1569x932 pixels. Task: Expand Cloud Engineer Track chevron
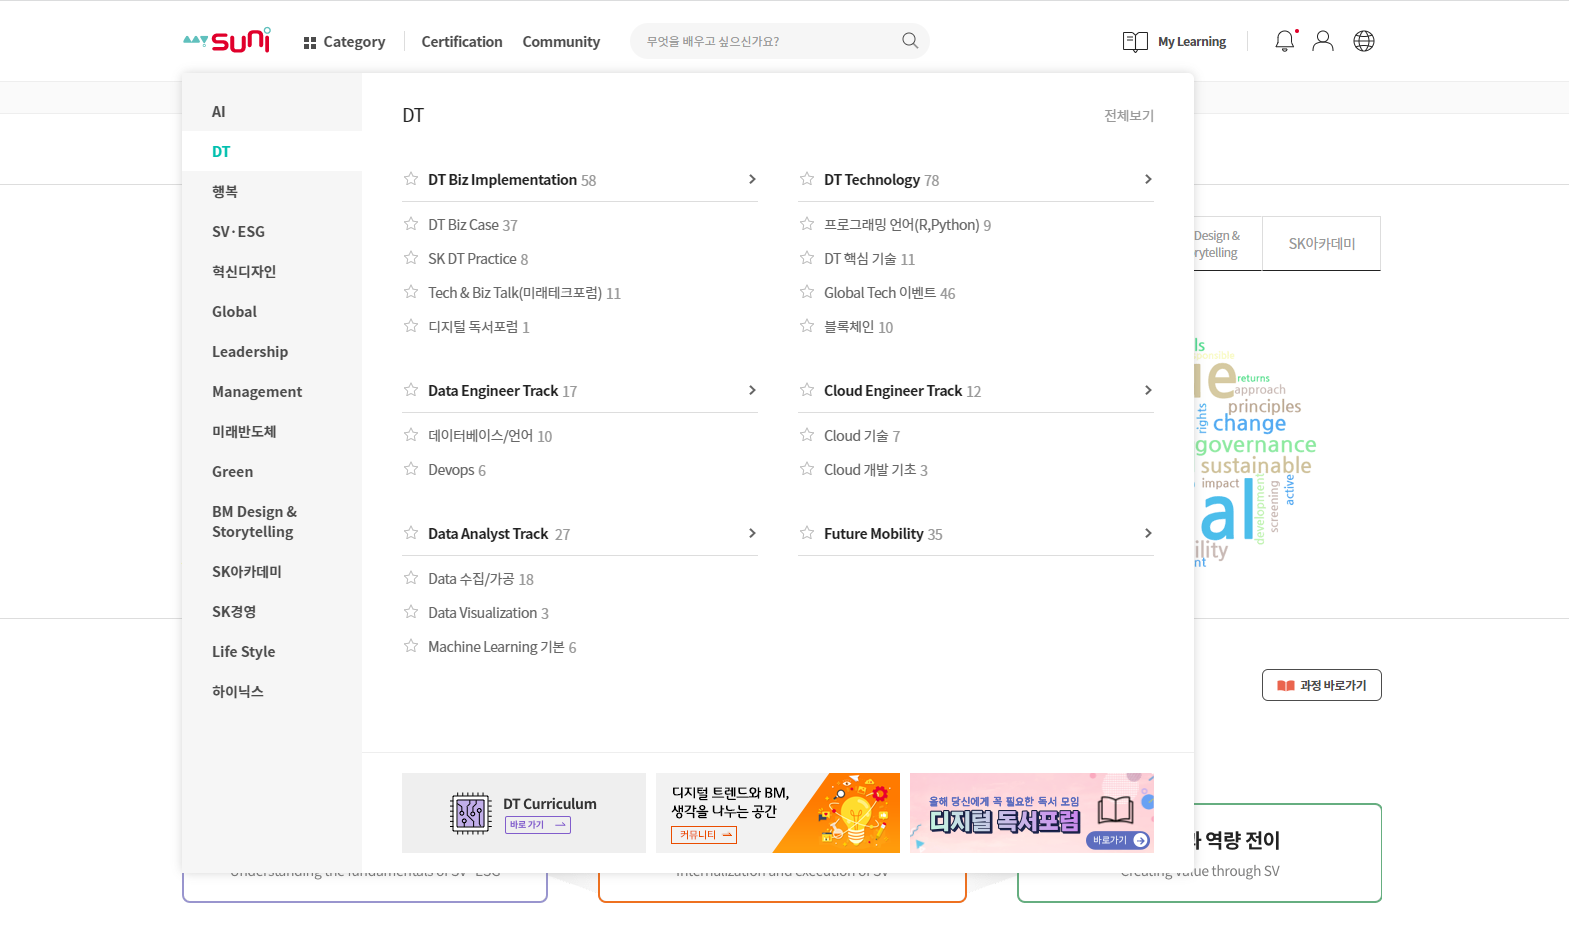(1148, 390)
